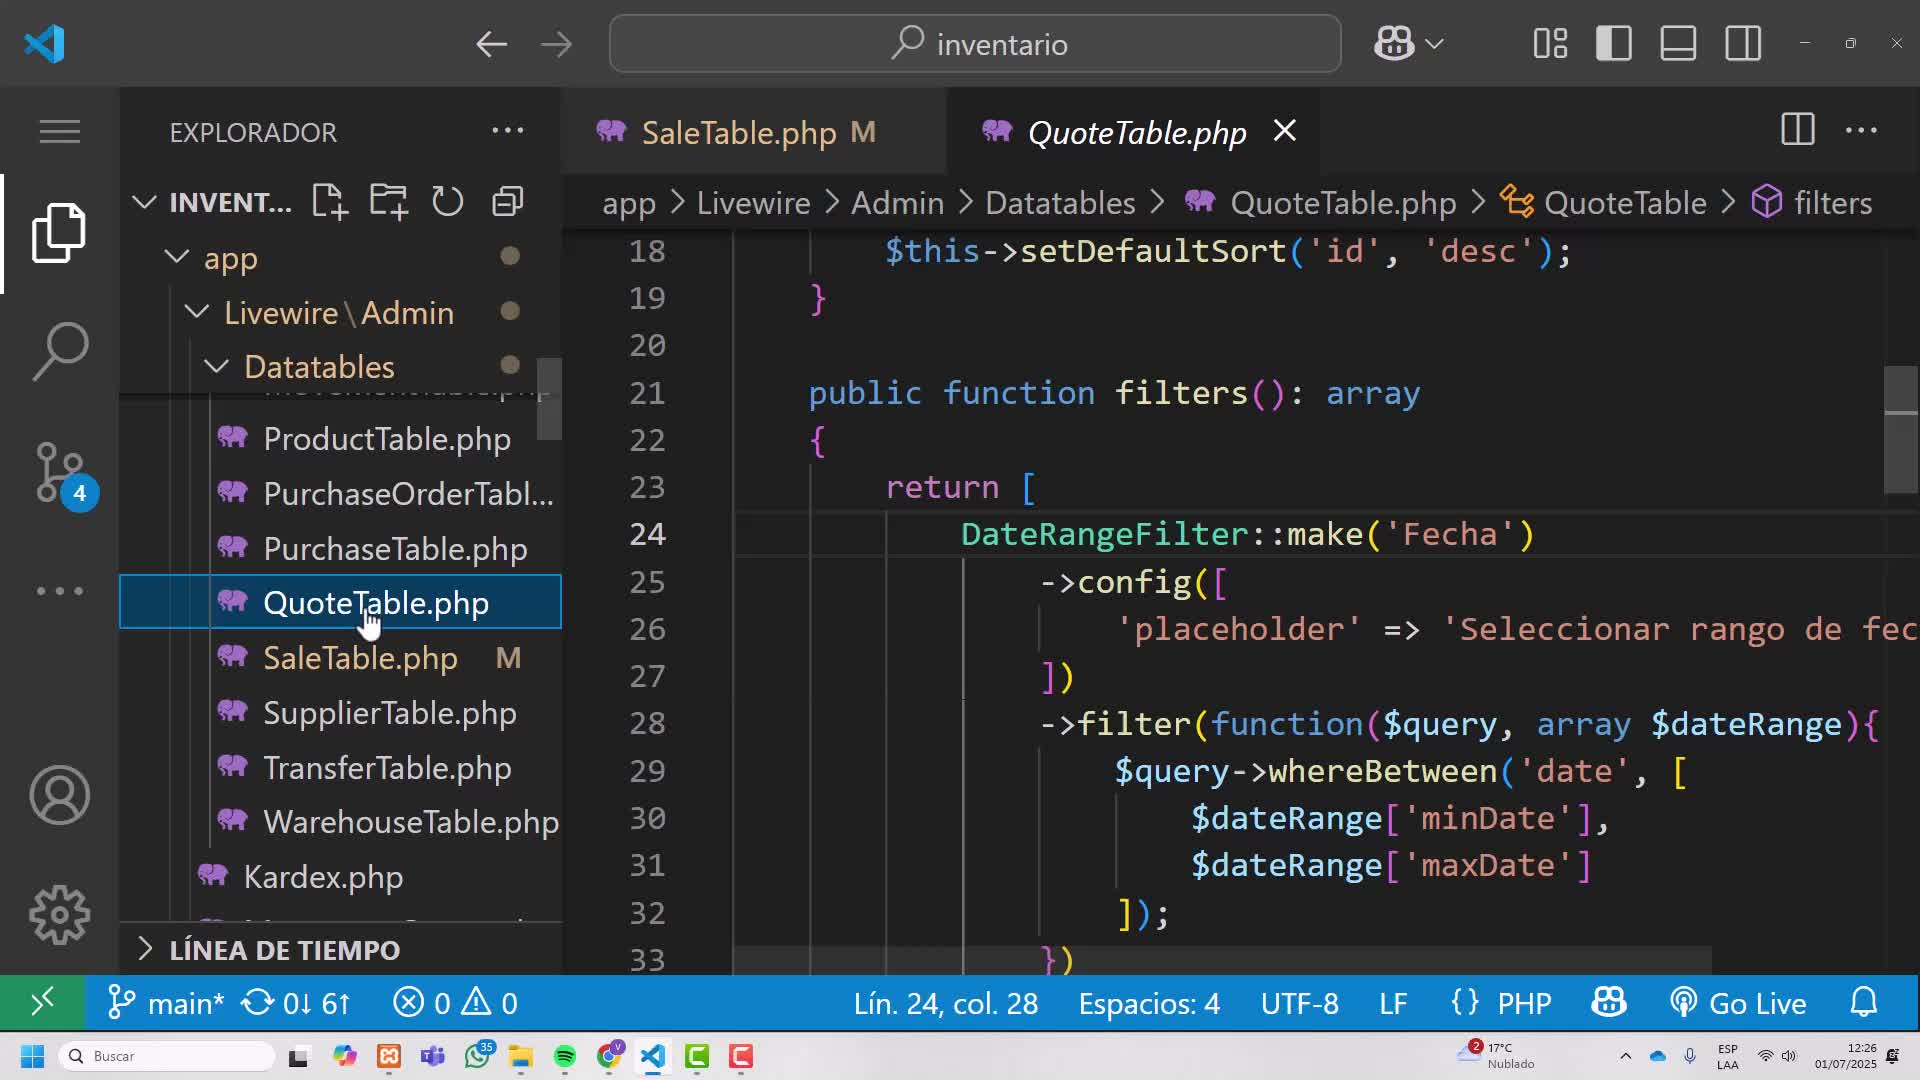Viewport: 1920px width, 1080px height.
Task: Go back using the navigation arrow
Action: [x=491, y=44]
